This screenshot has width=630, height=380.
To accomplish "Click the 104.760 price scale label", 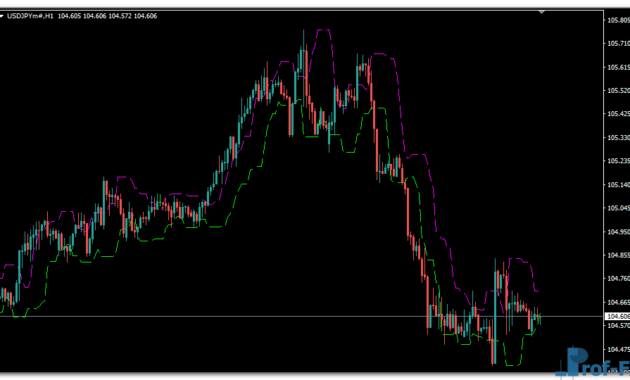I will [618, 278].
